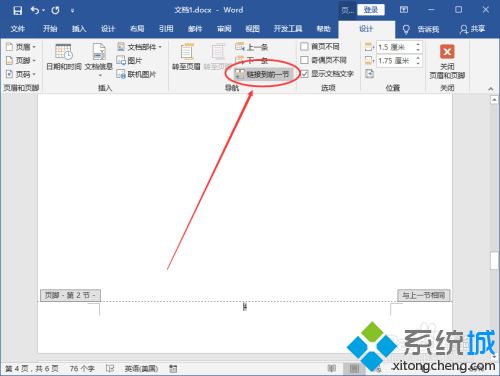Open the 引用 tab
500x376 pixels.
pos(166,29)
